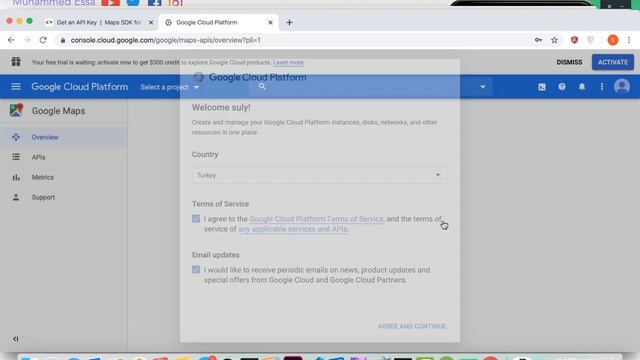Viewport: 640px width, 360px height.
Task: Select APIs in the sidebar
Action: 64,157
